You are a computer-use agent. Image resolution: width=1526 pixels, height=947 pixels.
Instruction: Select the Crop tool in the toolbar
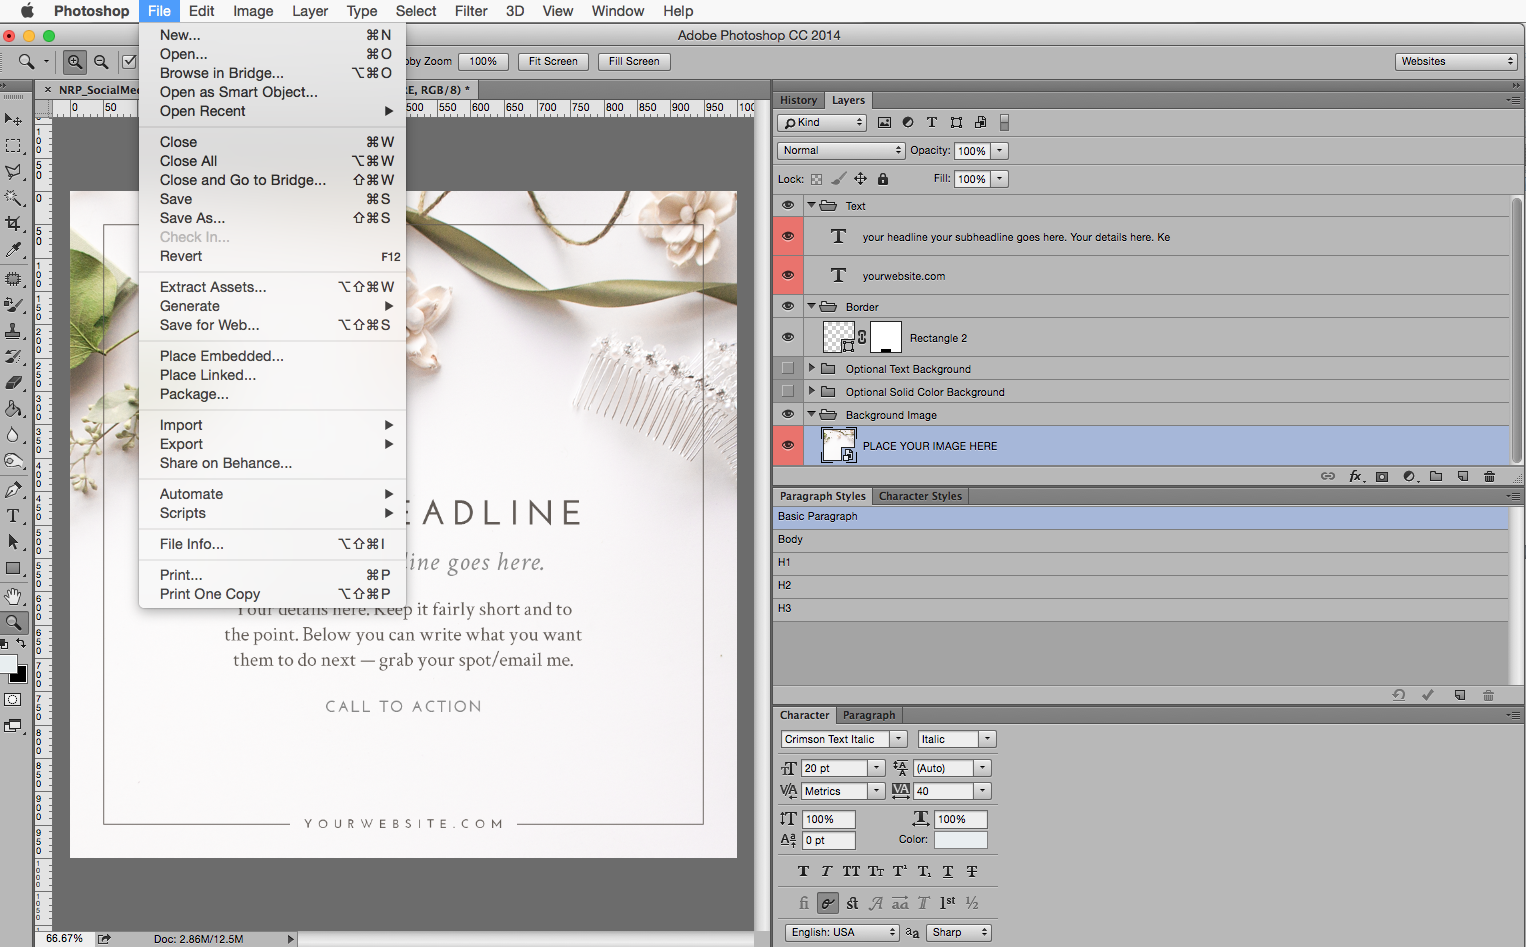[13, 224]
